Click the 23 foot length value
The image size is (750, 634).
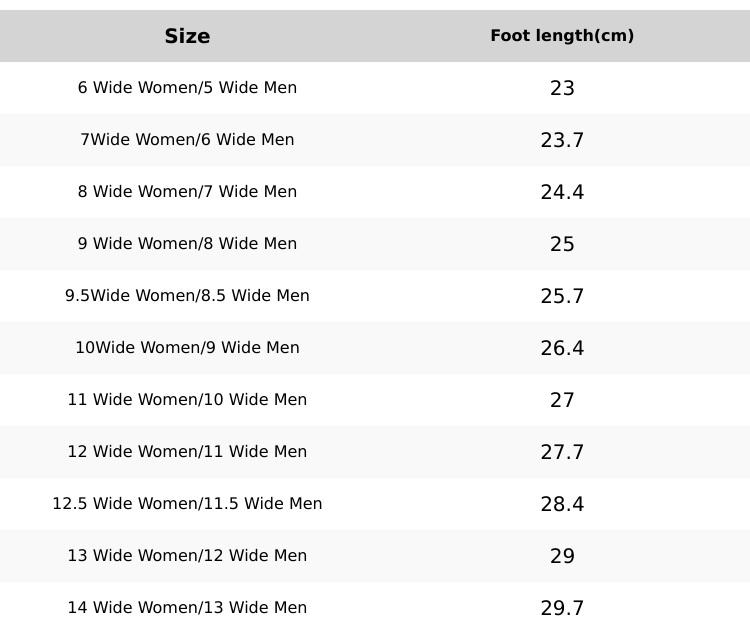point(562,88)
